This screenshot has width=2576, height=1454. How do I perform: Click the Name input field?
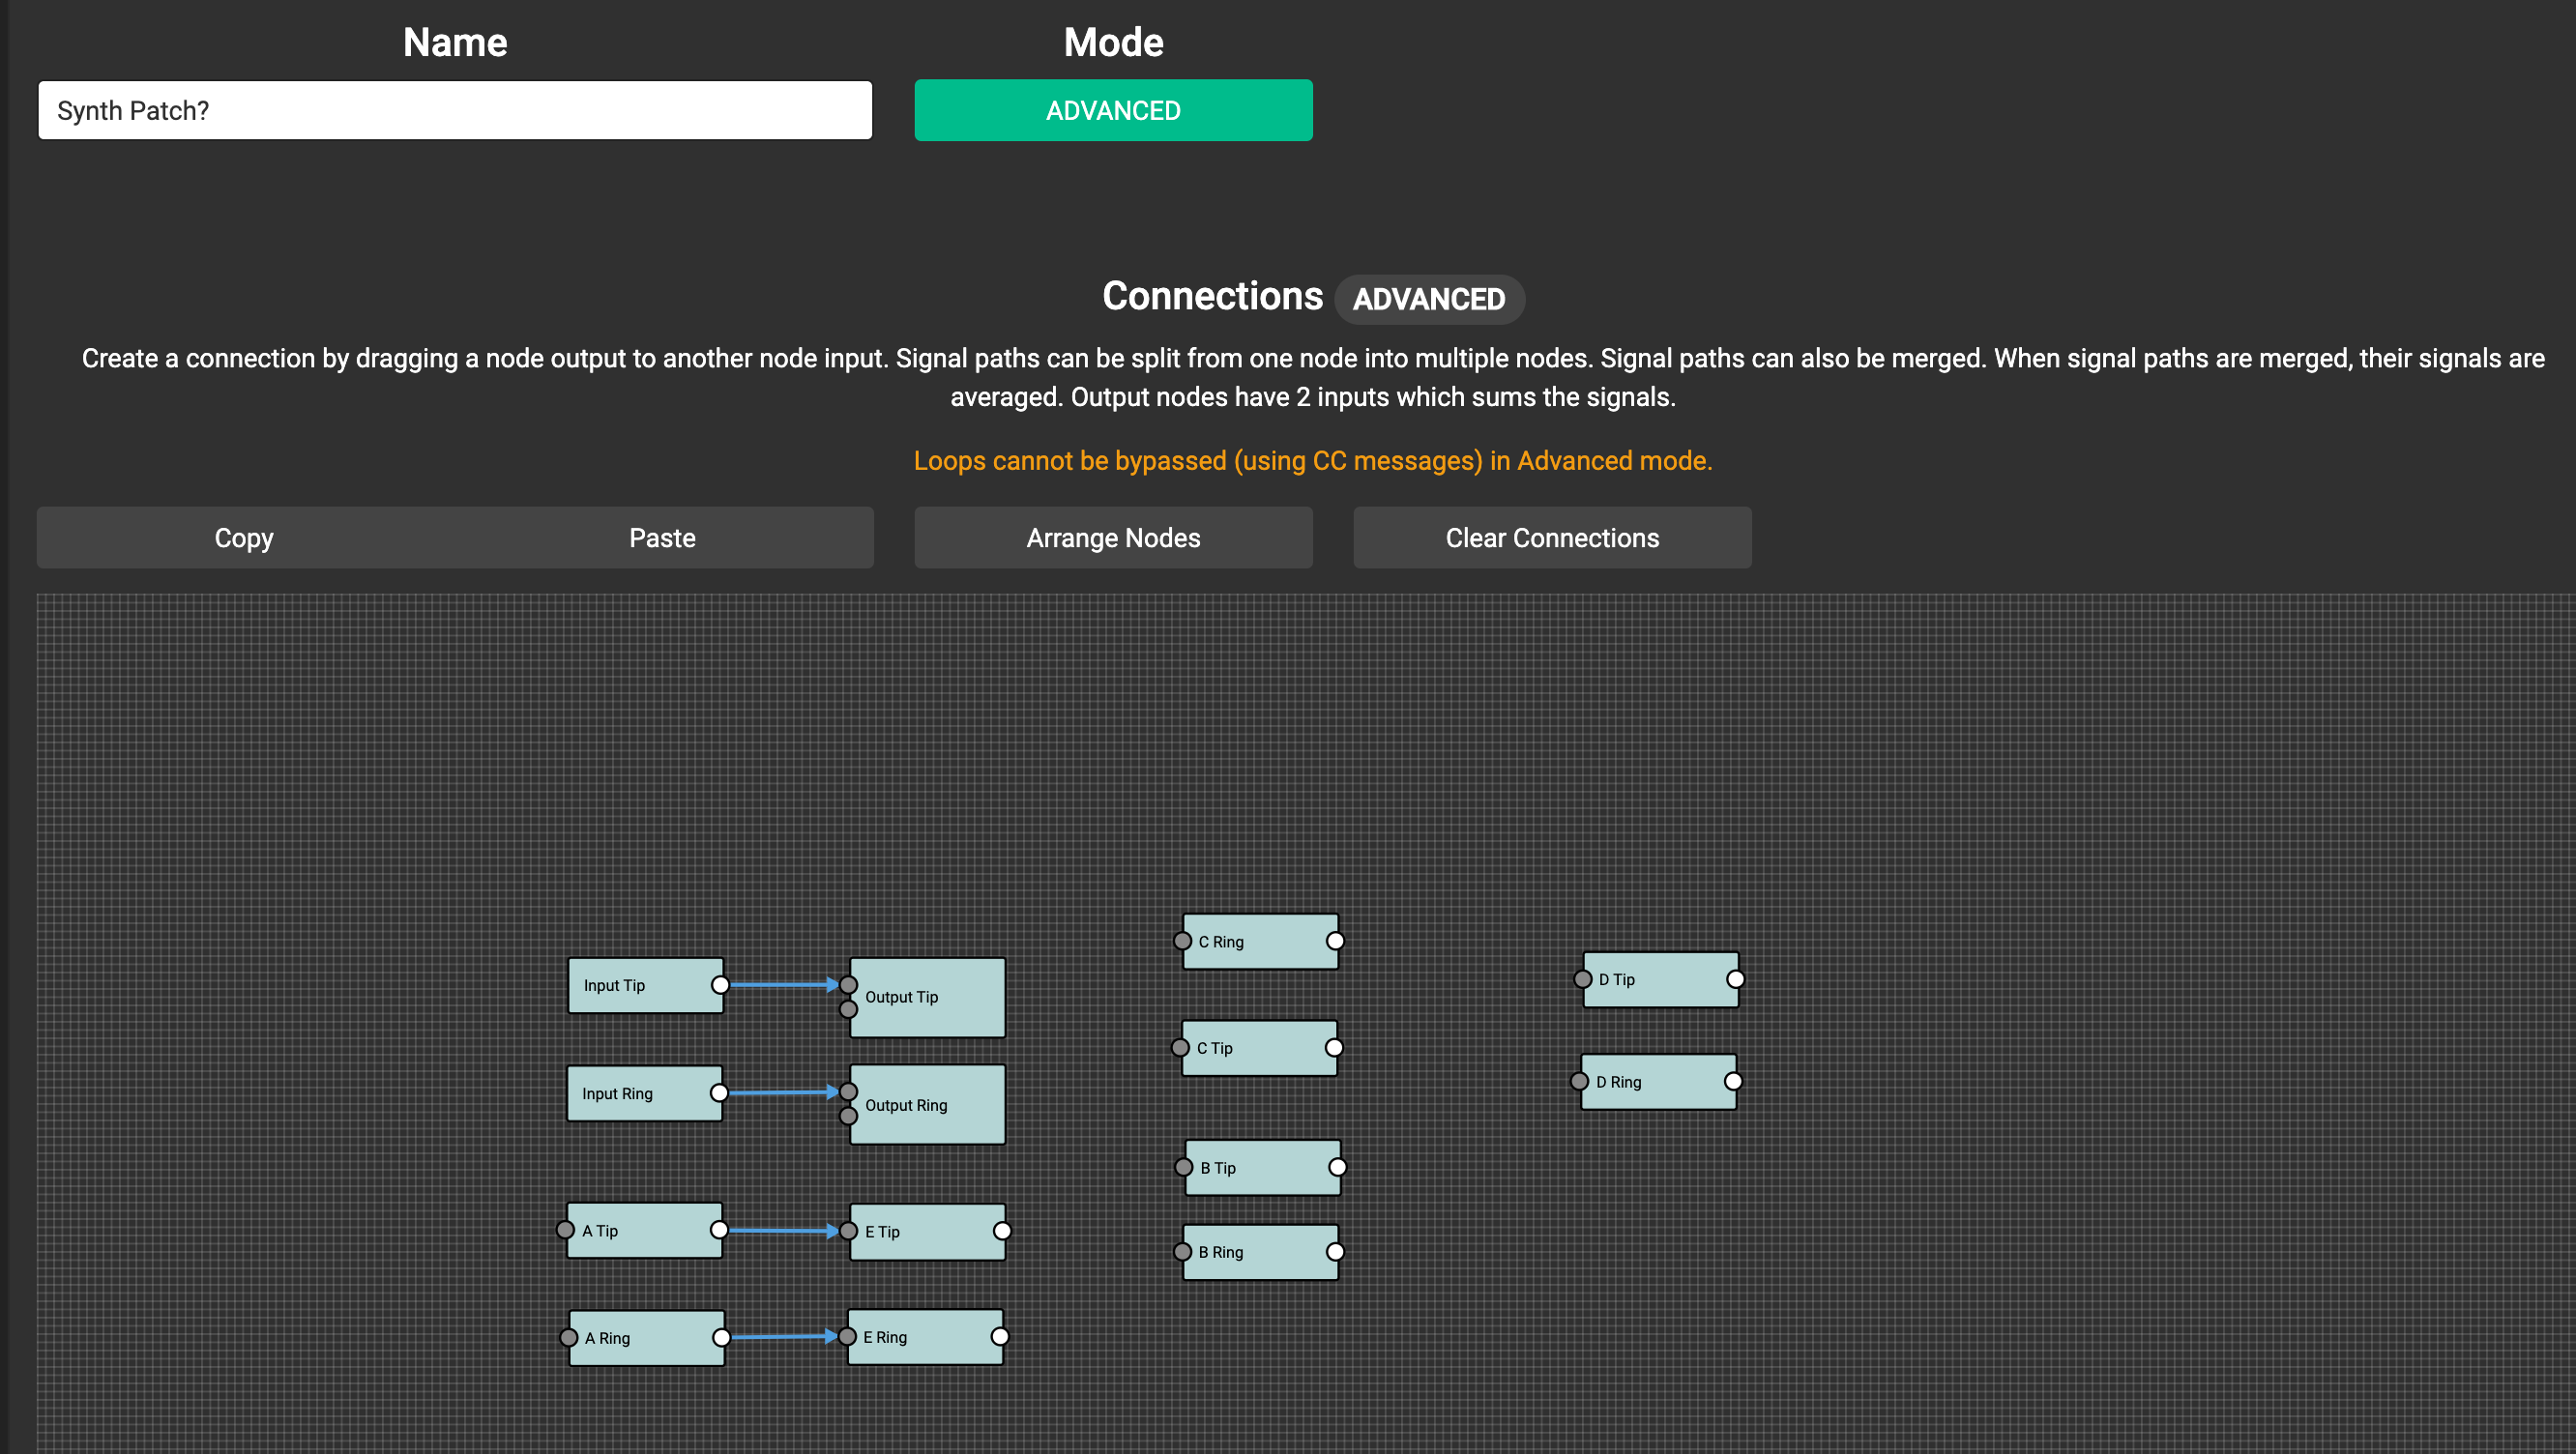[455, 110]
